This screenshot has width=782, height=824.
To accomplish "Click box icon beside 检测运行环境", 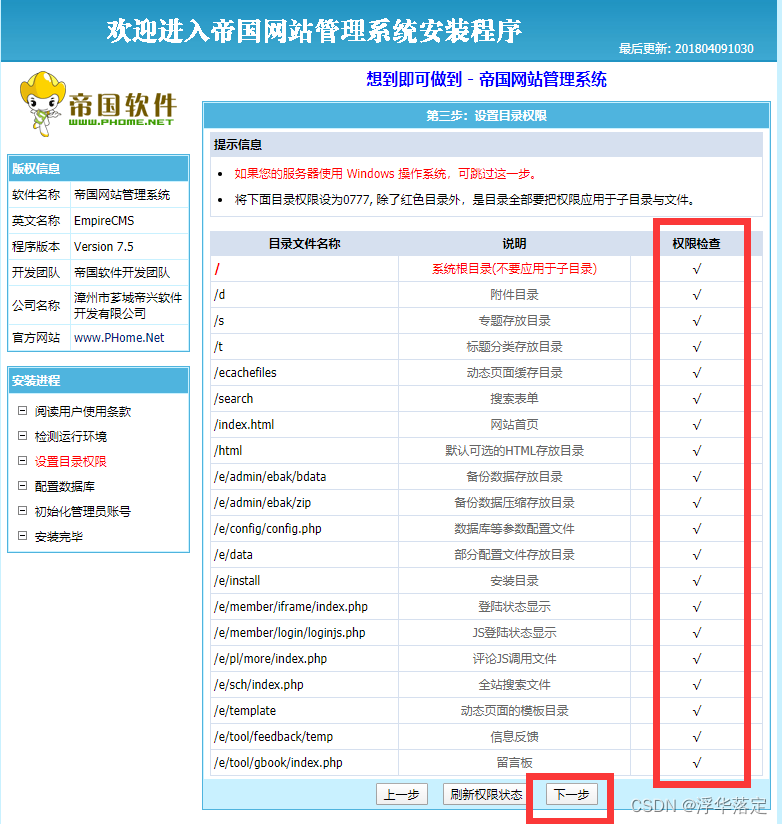I will pos(23,436).
